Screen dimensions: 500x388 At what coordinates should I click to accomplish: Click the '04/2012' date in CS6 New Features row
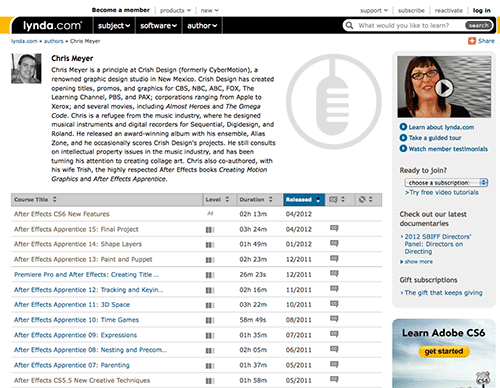point(299,214)
